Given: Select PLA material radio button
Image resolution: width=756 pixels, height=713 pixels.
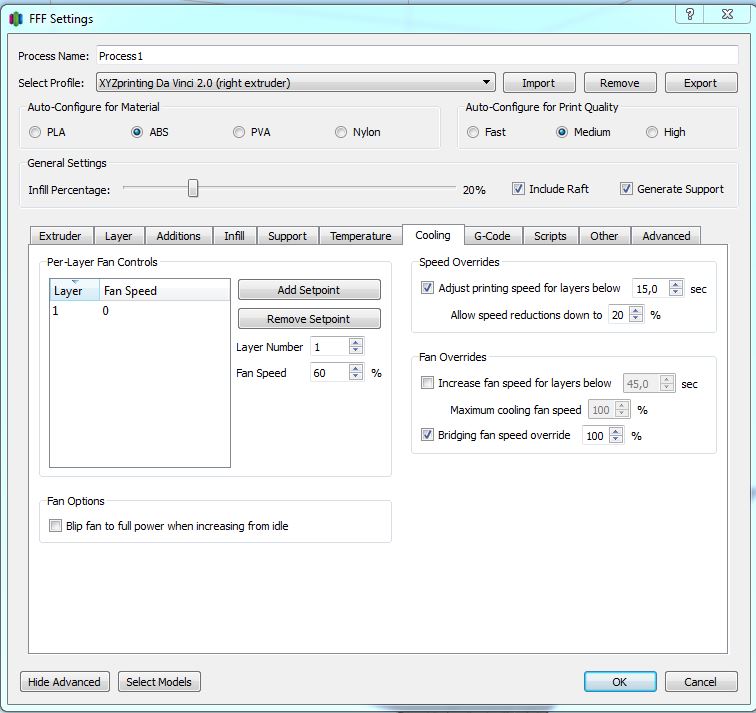Looking at the screenshot, I should 36,132.
